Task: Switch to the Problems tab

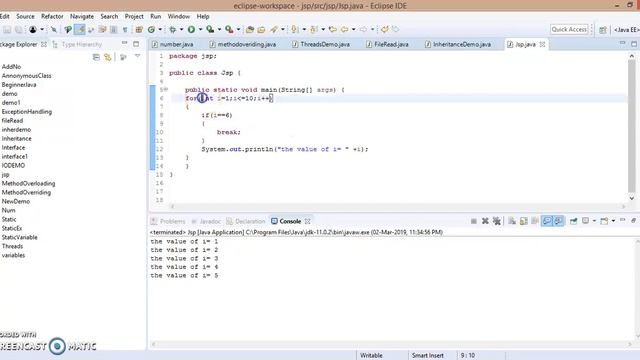Action: (x=168, y=221)
